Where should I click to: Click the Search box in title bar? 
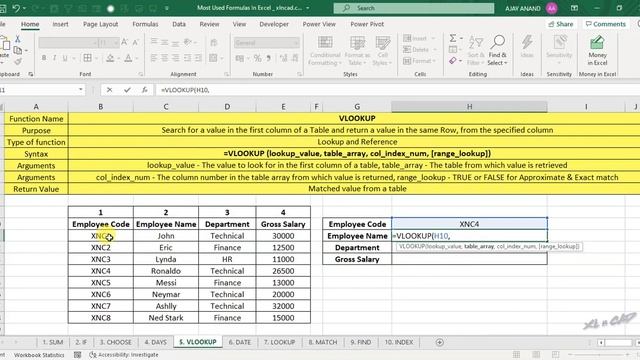(413, 8)
